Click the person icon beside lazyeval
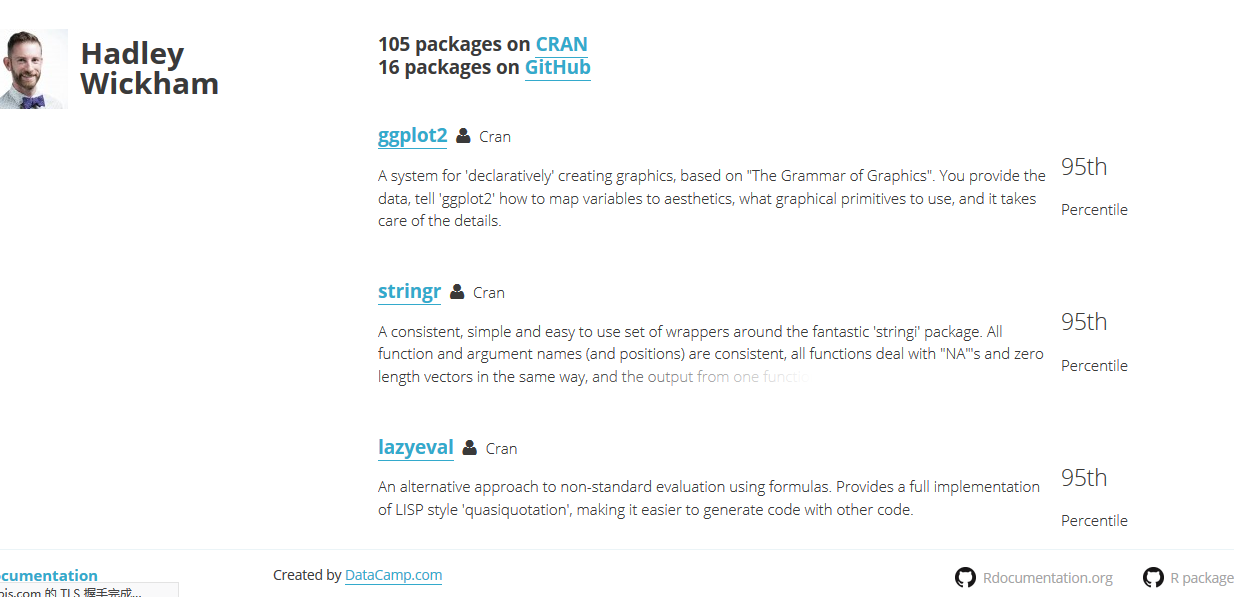This screenshot has height=597, width=1234. click(470, 448)
